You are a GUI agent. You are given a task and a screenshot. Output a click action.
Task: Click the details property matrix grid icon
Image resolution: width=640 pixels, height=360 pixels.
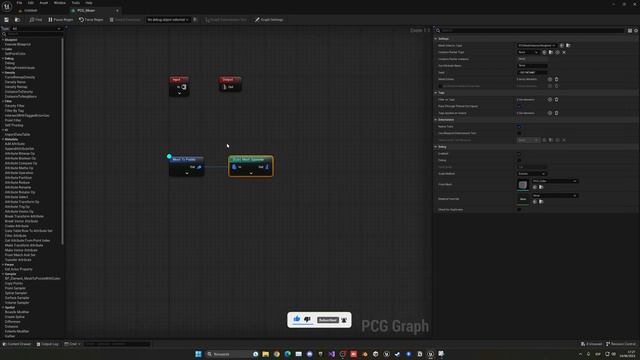tap(630, 31)
